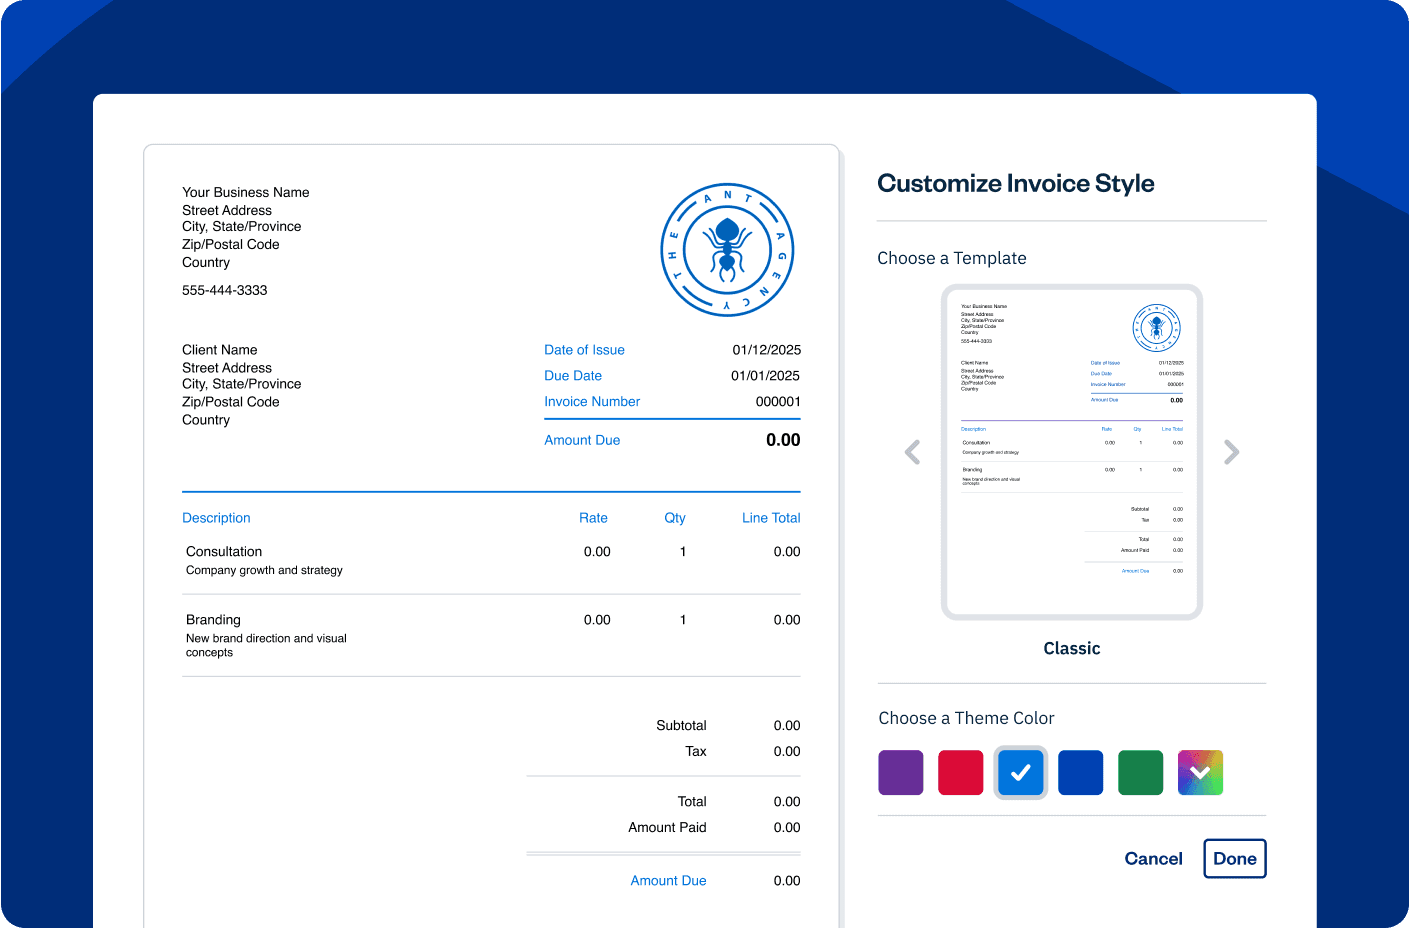Viewport: 1409px width, 928px height.
Task: Click Cancel to discard style changes
Action: [x=1153, y=859]
